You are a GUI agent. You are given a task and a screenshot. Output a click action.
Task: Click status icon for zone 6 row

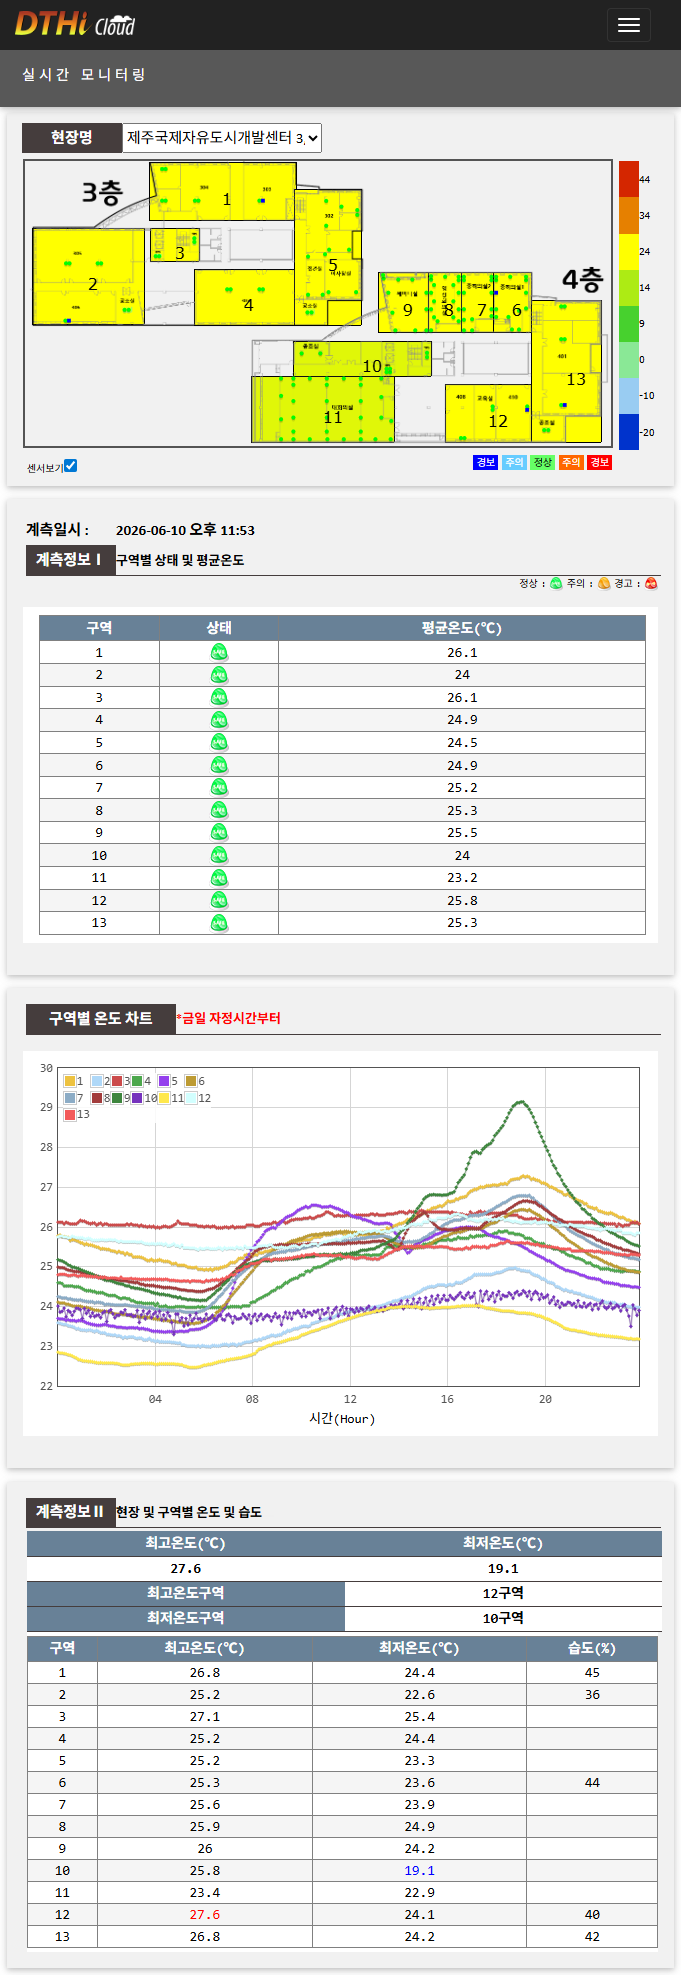tap(219, 765)
